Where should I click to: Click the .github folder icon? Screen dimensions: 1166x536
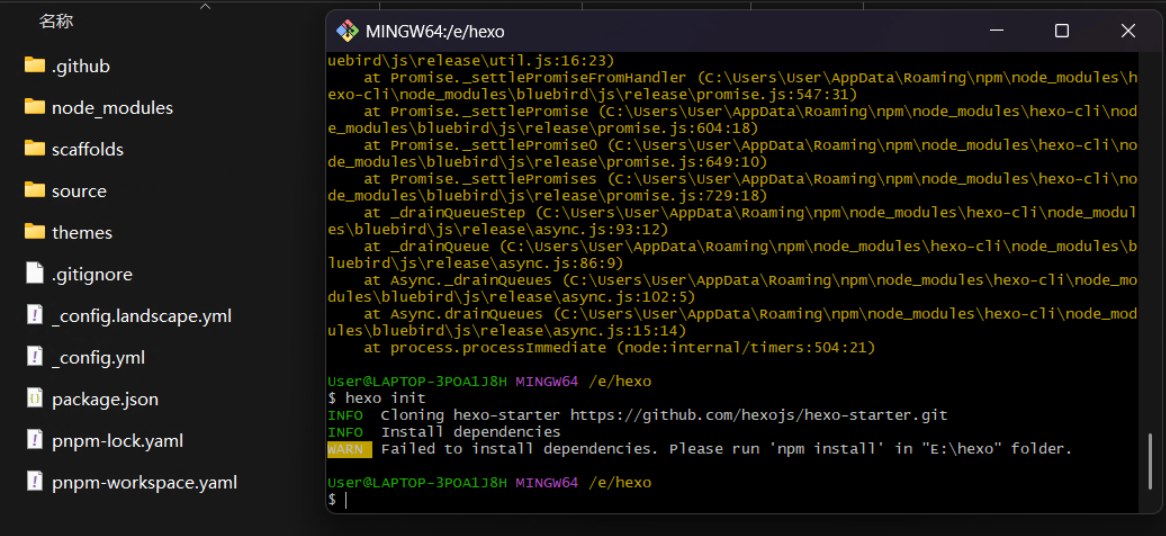tap(34, 65)
